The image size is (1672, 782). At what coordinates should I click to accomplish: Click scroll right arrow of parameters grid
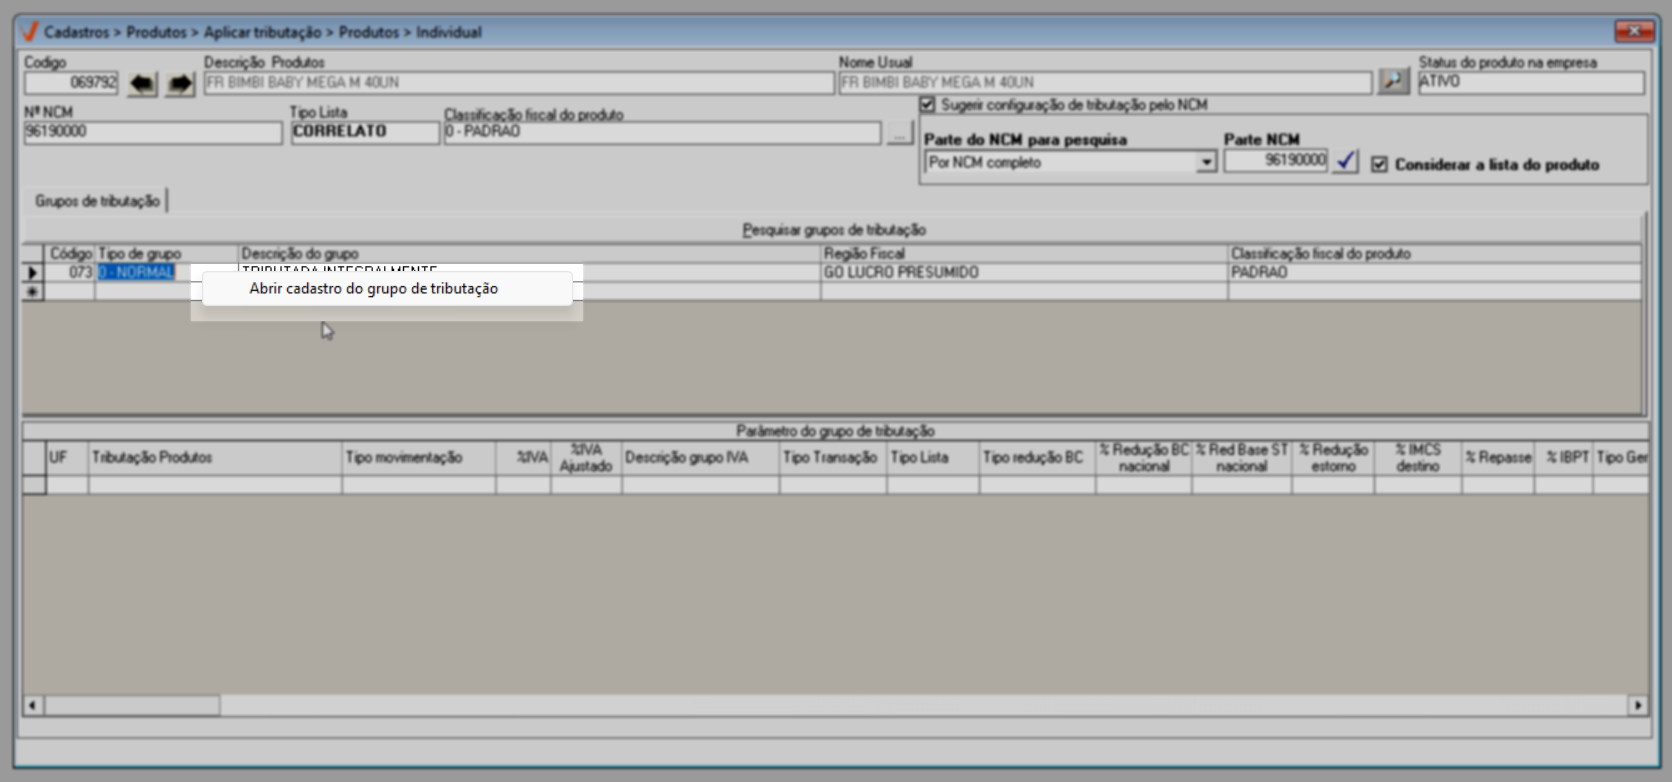click(x=1638, y=706)
